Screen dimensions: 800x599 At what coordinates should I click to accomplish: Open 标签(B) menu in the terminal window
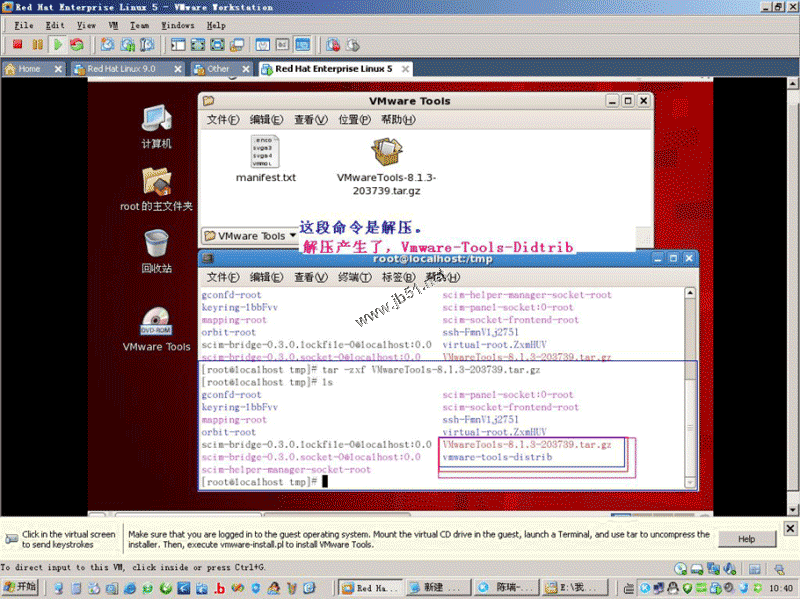pos(398,277)
